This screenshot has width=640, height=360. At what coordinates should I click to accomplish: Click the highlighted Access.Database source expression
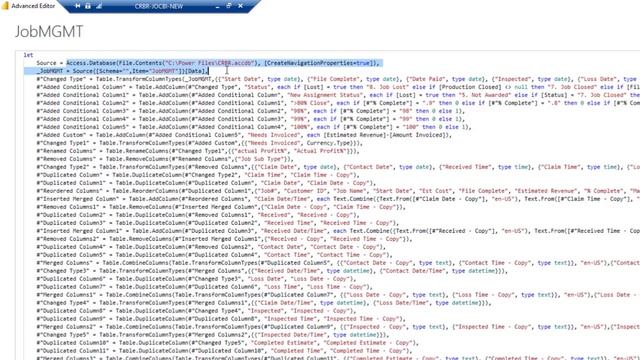pyautogui.click(x=224, y=63)
